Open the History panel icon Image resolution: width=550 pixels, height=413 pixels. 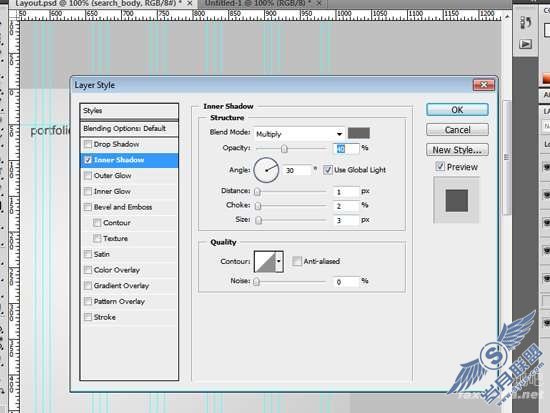tap(525, 23)
